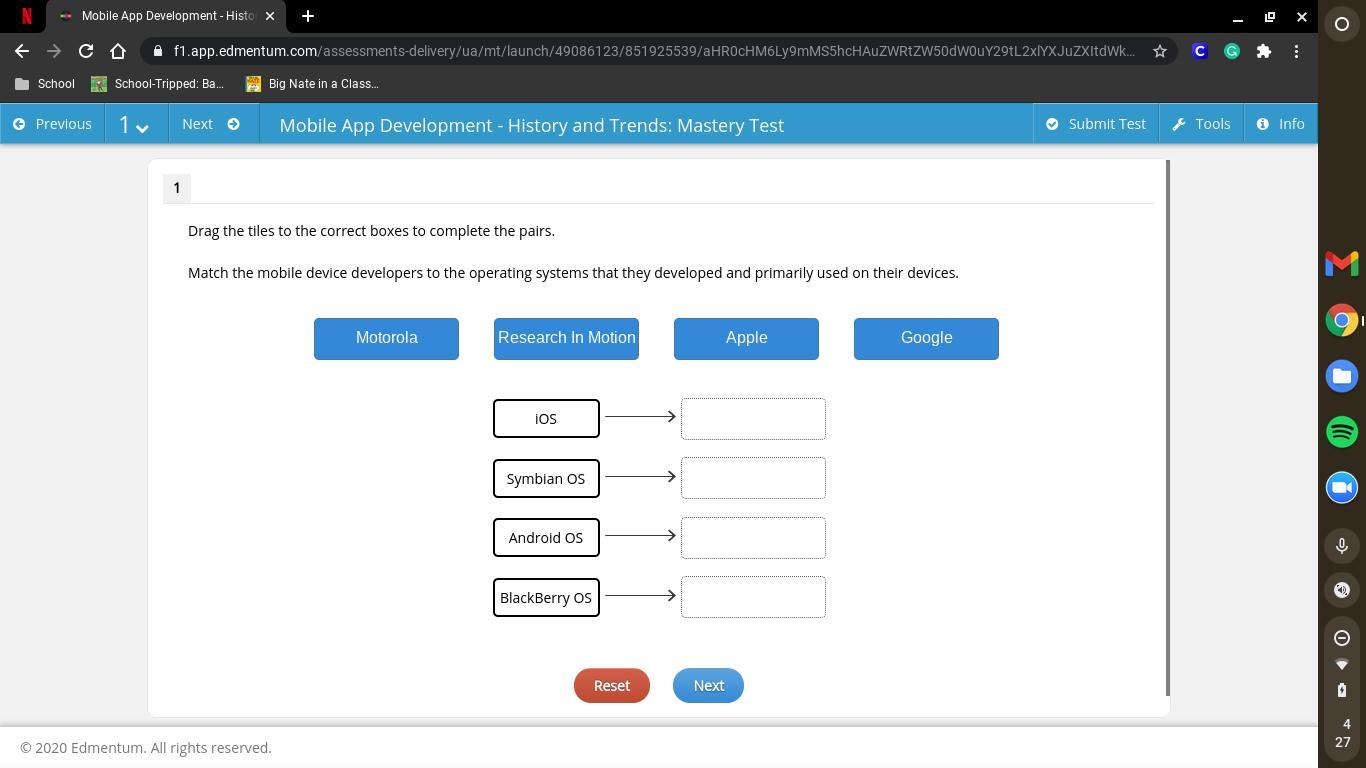Select the Research In Motion tile
Viewport: 1366px width, 768px height.
point(566,338)
